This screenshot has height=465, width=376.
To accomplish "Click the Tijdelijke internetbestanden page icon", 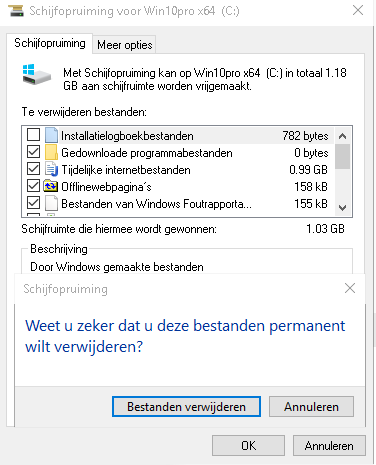I will (51, 169).
